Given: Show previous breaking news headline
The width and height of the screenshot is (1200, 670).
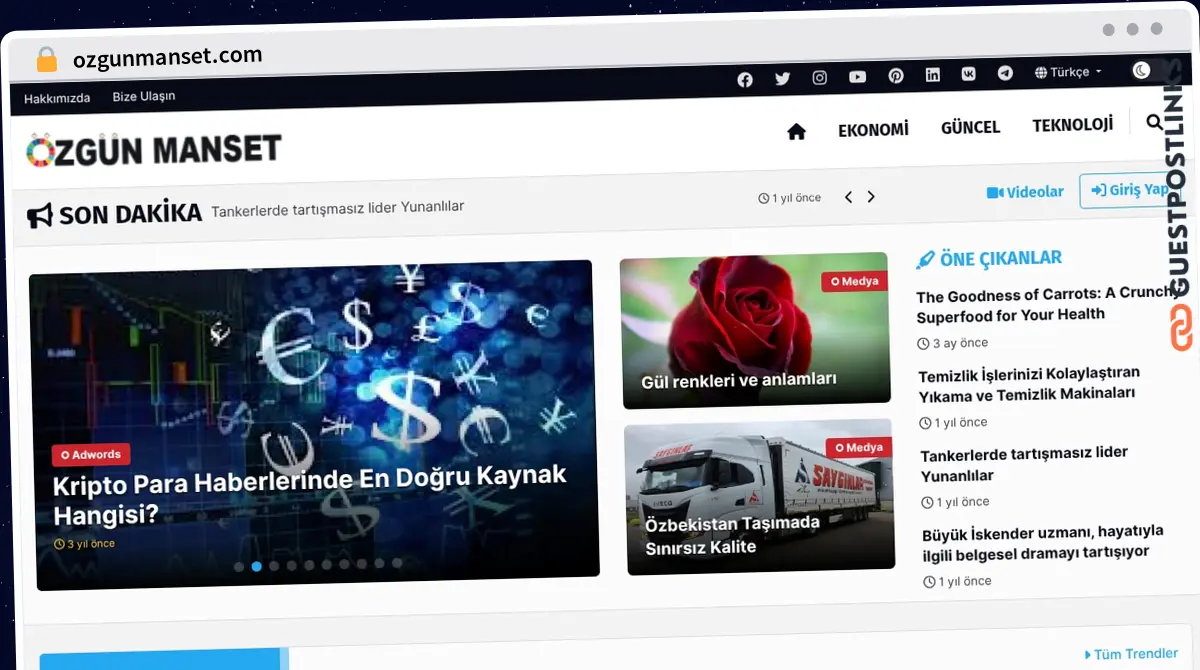Looking at the screenshot, I should pos(848,197).
